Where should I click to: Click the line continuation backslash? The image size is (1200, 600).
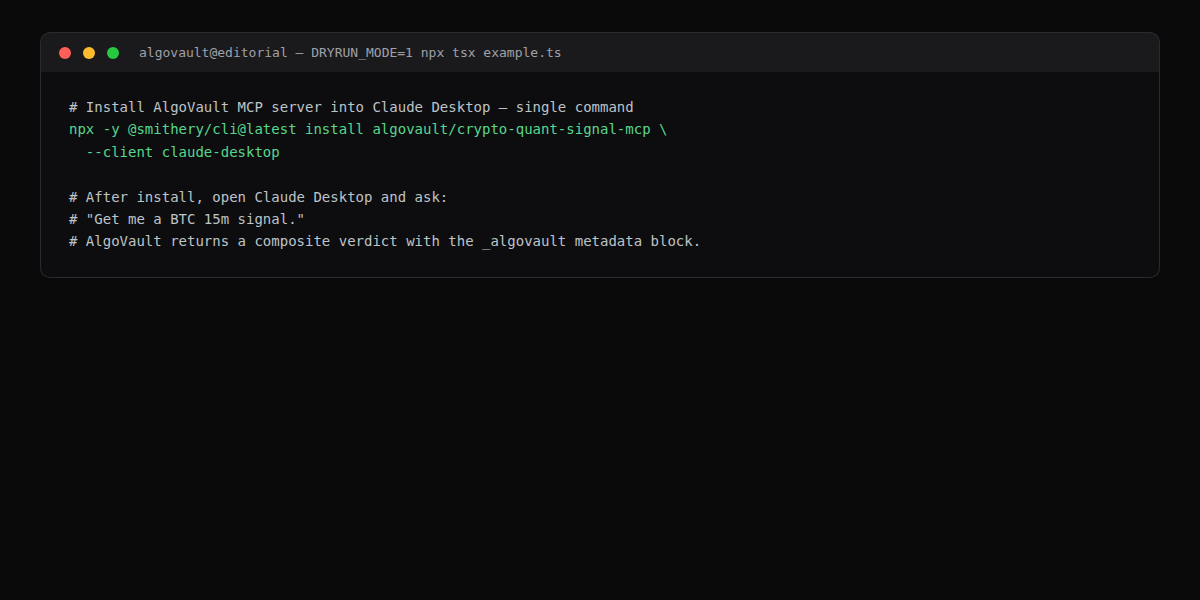click(x=664, y=129)
